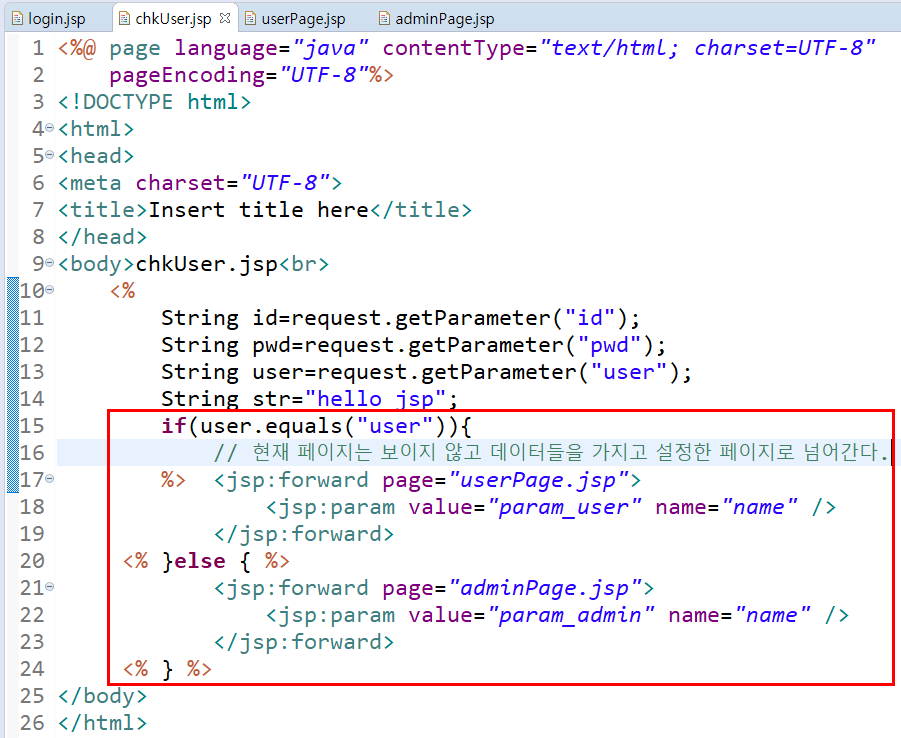Screen dimensions: 901x738
Task: Collapse the html tag fold on line 4
Action: click(x=49, y=128)
